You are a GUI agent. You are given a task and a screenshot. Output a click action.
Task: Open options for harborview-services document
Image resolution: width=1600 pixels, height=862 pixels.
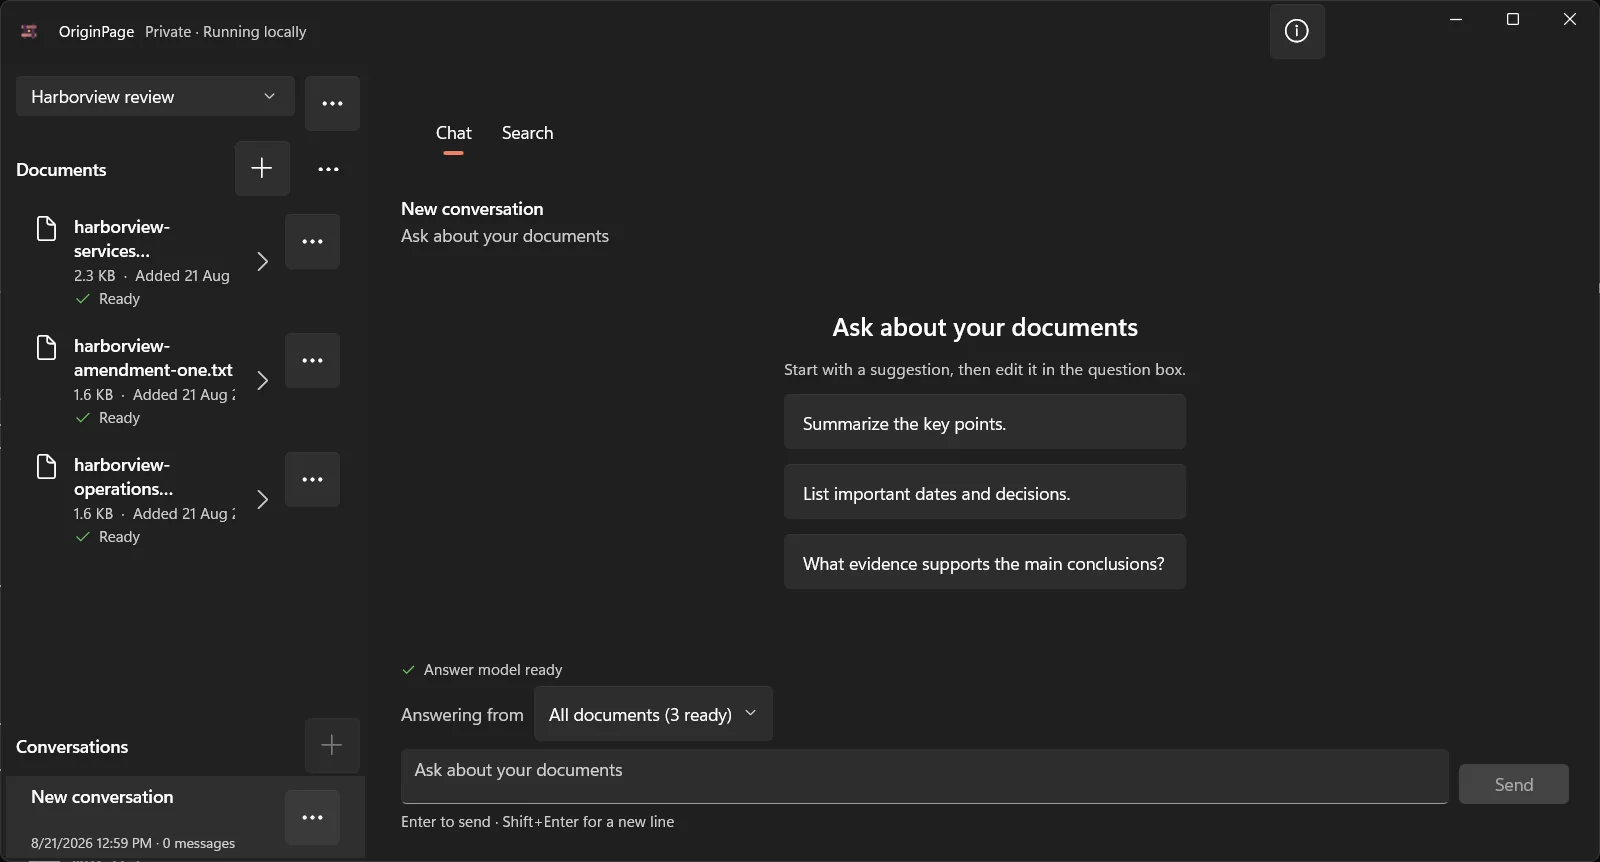[x=312, y=241]
